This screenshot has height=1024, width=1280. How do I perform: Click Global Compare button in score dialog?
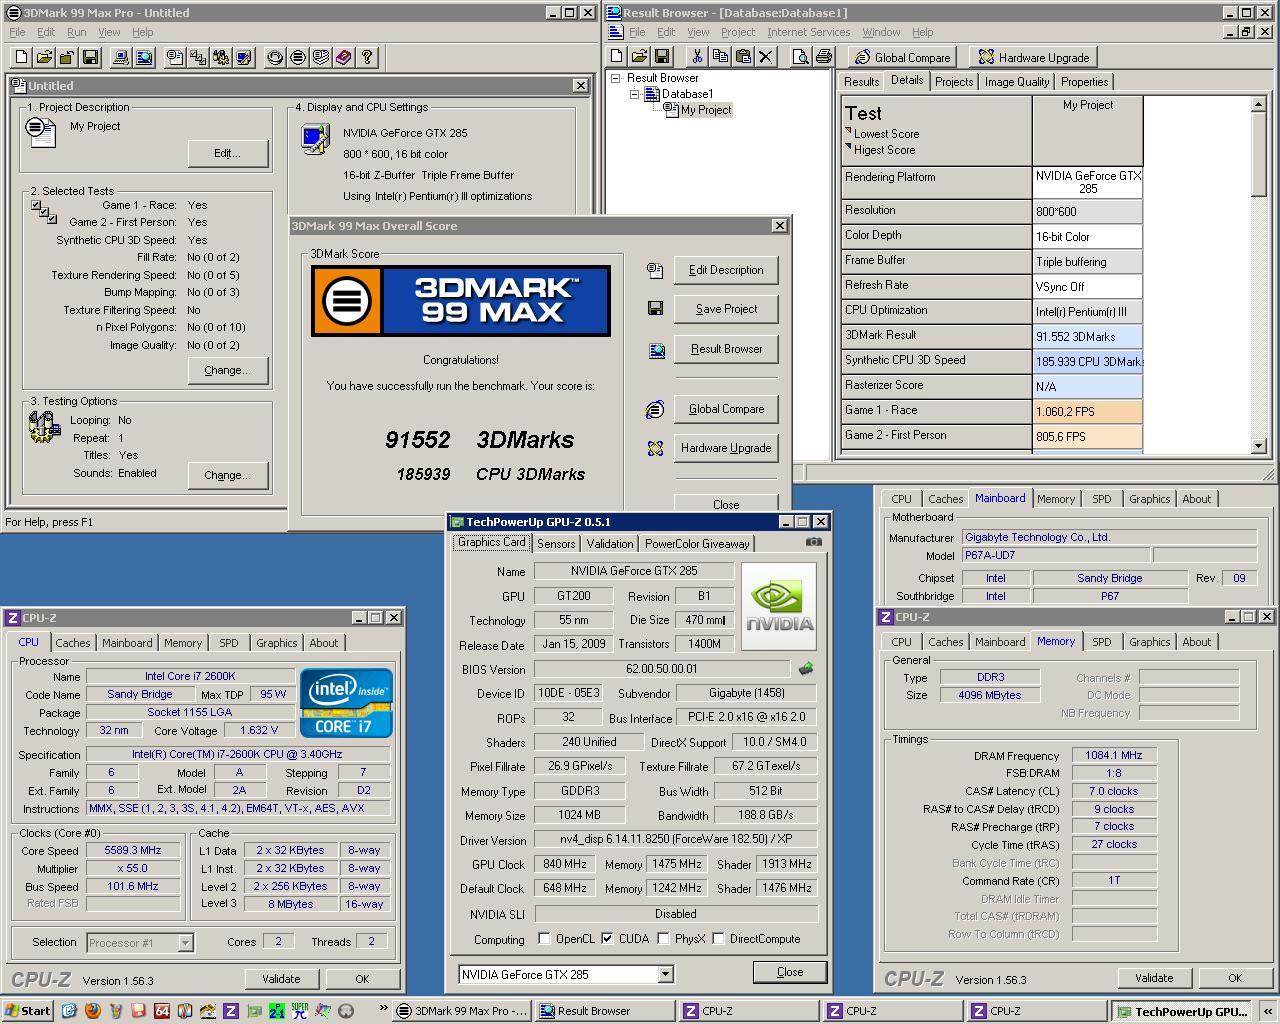point(726,409)
